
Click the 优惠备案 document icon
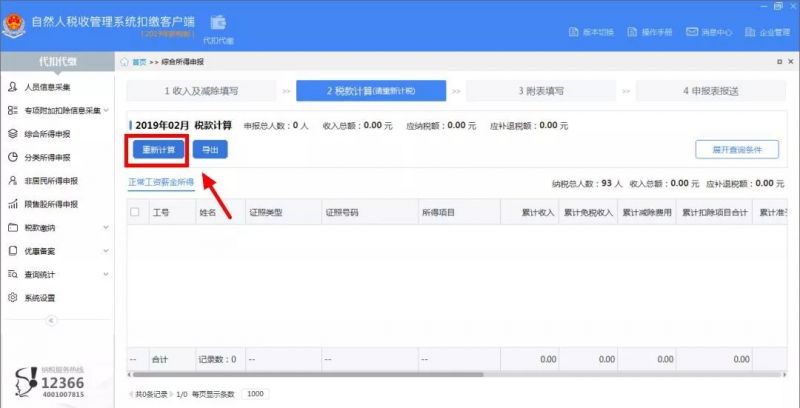(13, 251)
